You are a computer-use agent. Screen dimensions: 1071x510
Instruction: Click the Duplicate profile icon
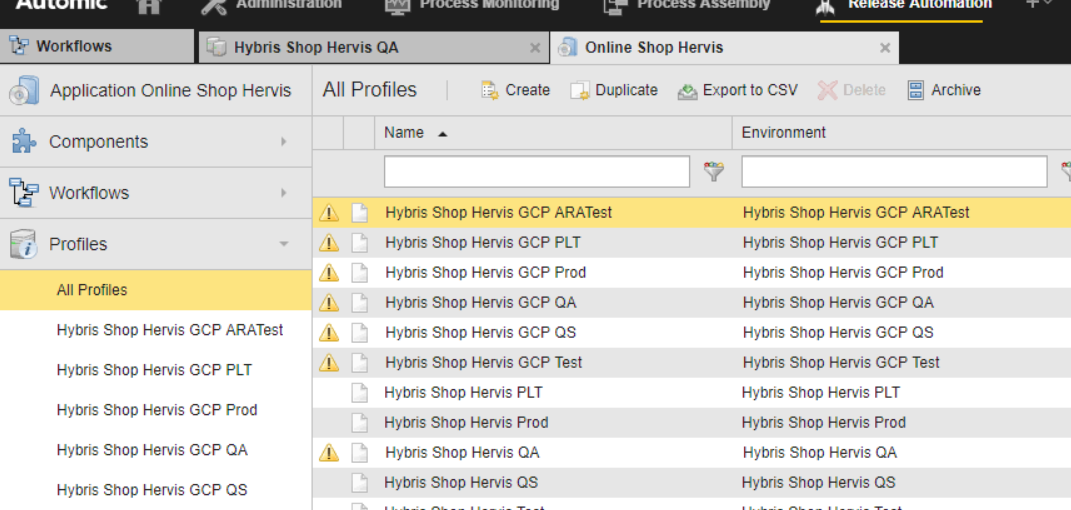click(x=580, y=91)
